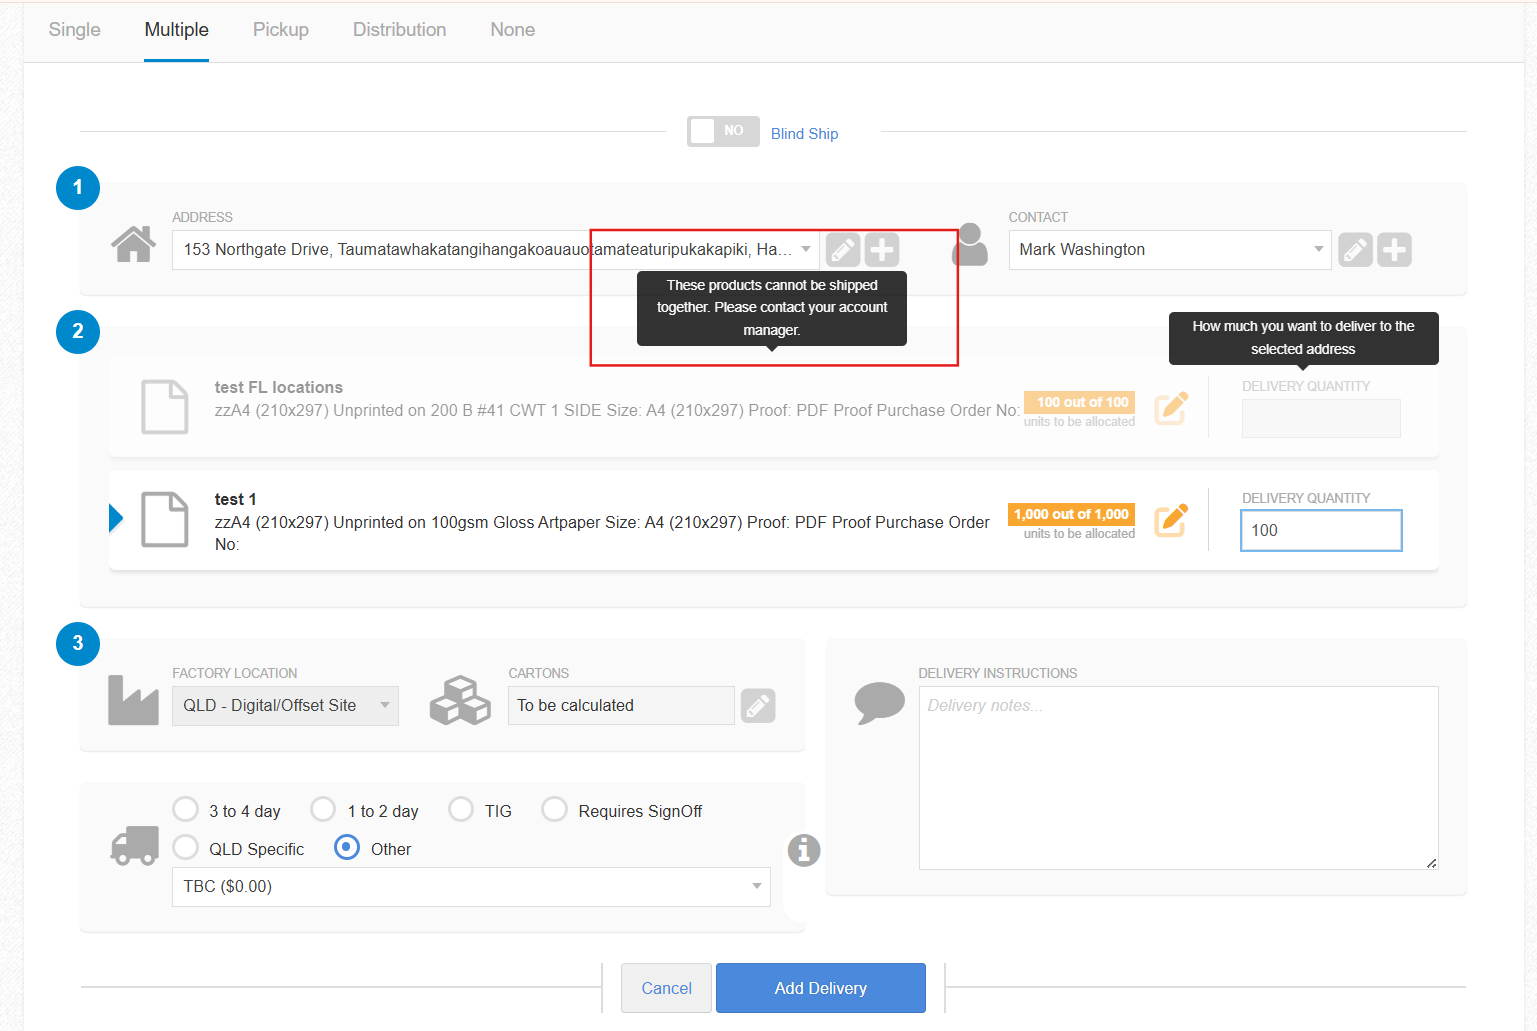Click blue arrow marker beside test 1
The height and width of the screenshot is (1031, 1537).
[116, 518]
